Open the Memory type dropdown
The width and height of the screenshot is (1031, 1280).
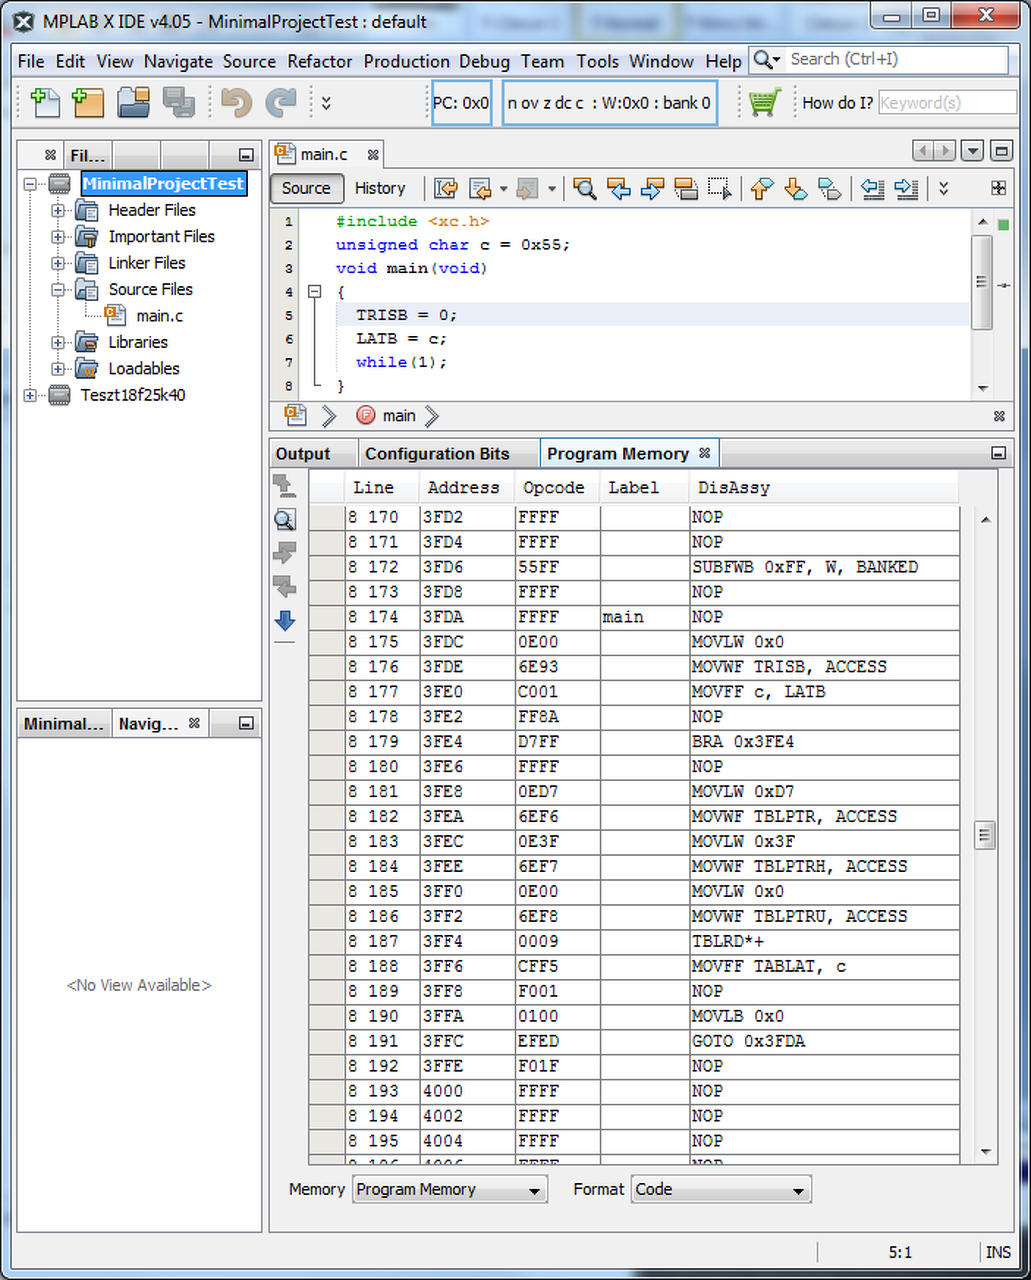coord(449,1190)
